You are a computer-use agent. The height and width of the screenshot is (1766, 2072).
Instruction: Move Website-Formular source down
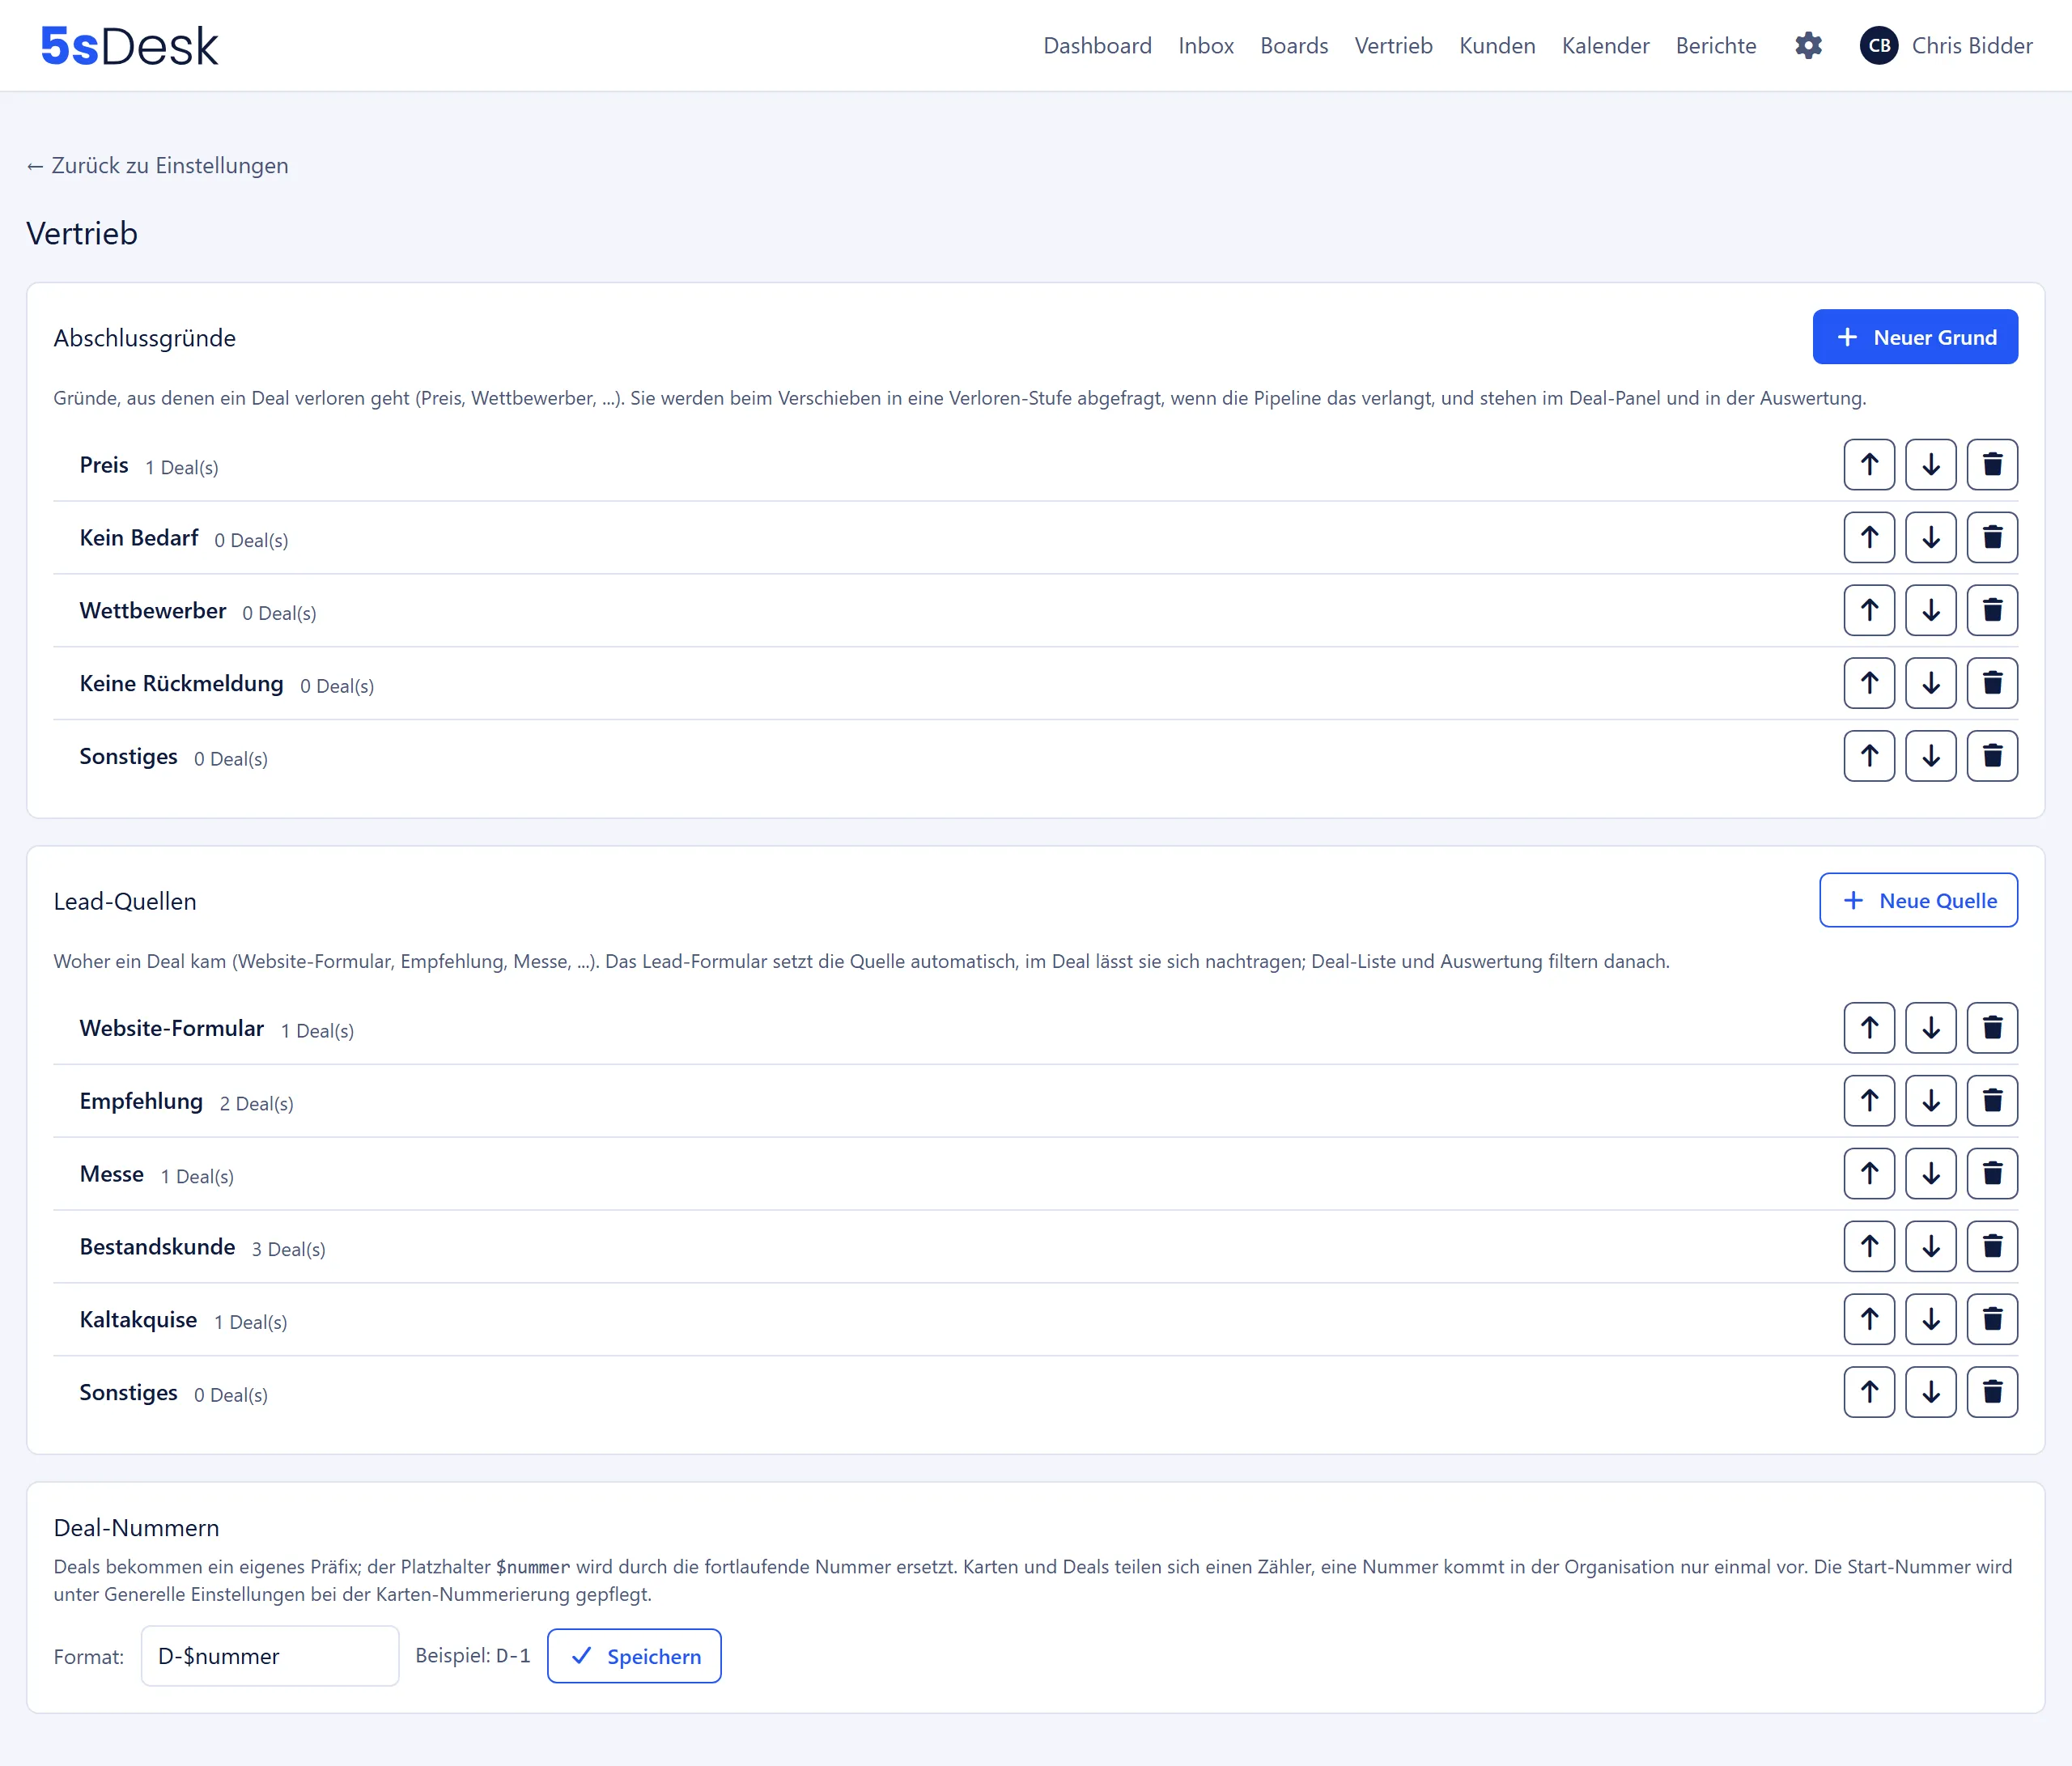pyautogui.click(x=1930, y=1028)
